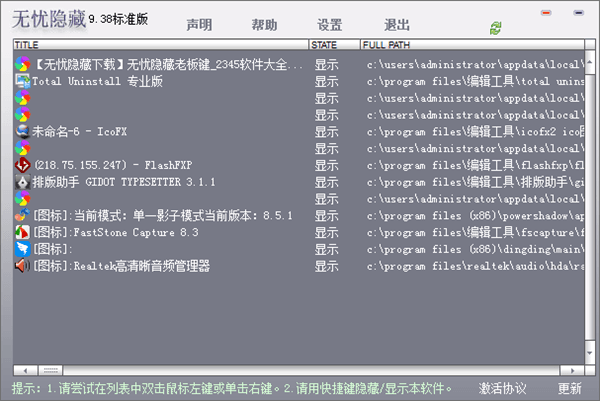
Task: Select the [图标]:Realtek高清晰音频管理器 title
Action: (x=122, y=266)
